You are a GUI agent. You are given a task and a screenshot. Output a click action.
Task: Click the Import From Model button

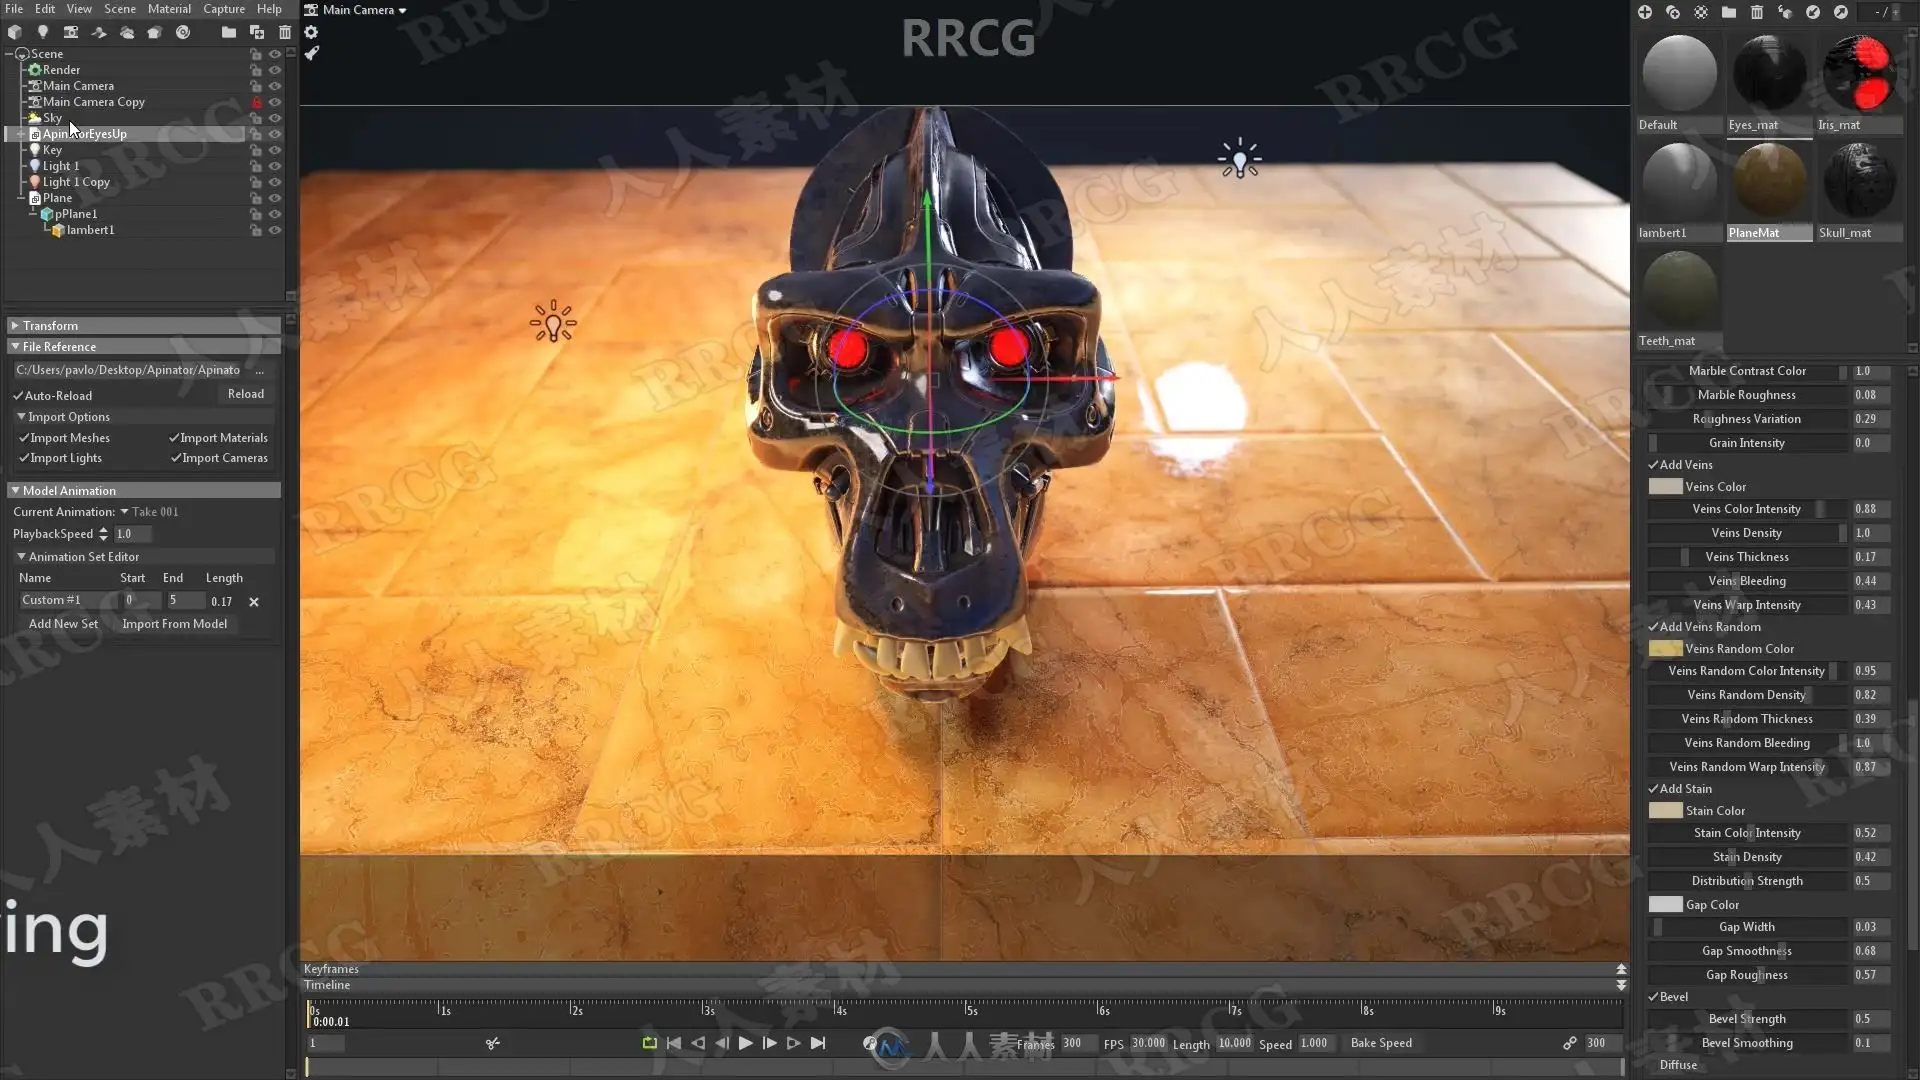[x=174, y=624]
